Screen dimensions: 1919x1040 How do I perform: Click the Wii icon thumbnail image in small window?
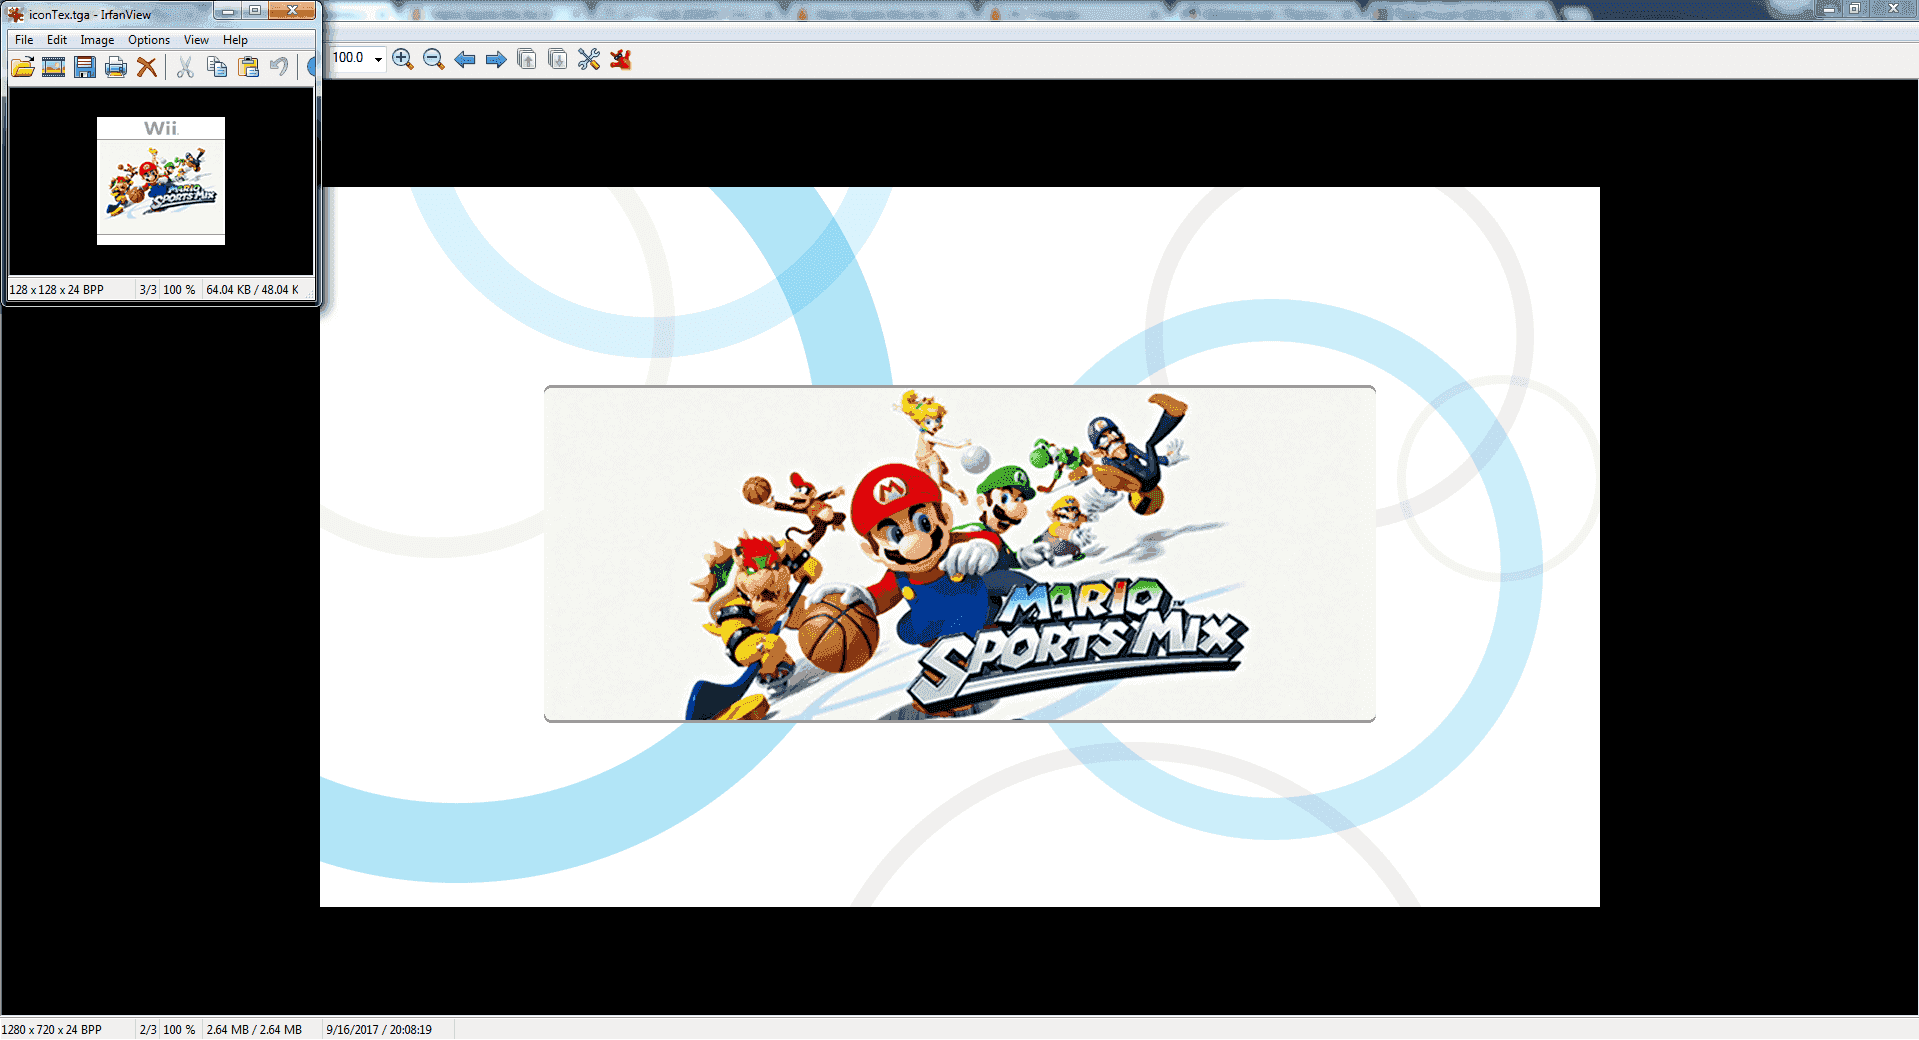[161, 181]
